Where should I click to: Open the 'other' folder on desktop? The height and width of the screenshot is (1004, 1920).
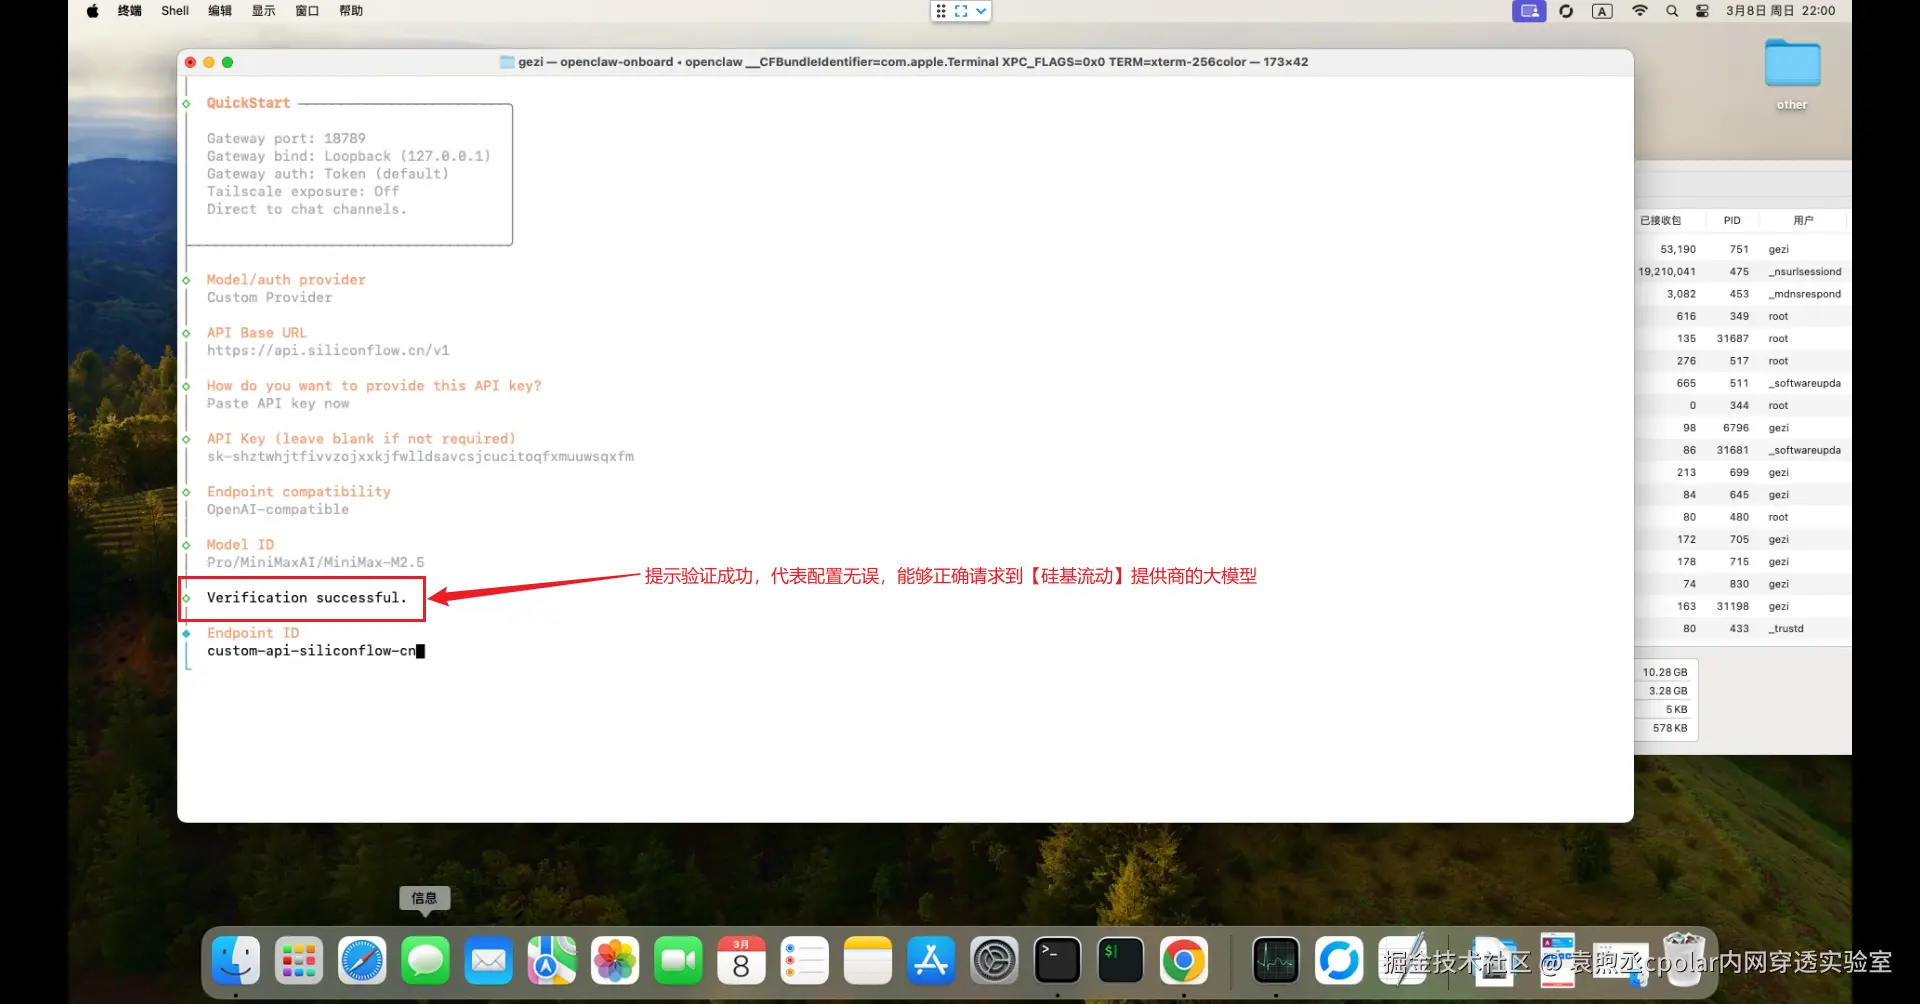click(x=1792, y=74)
